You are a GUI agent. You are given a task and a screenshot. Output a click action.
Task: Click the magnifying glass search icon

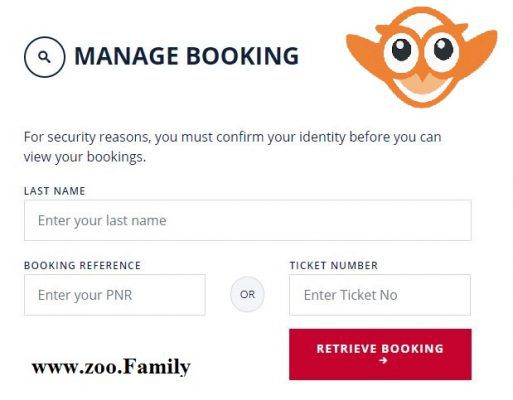(44, 57)
